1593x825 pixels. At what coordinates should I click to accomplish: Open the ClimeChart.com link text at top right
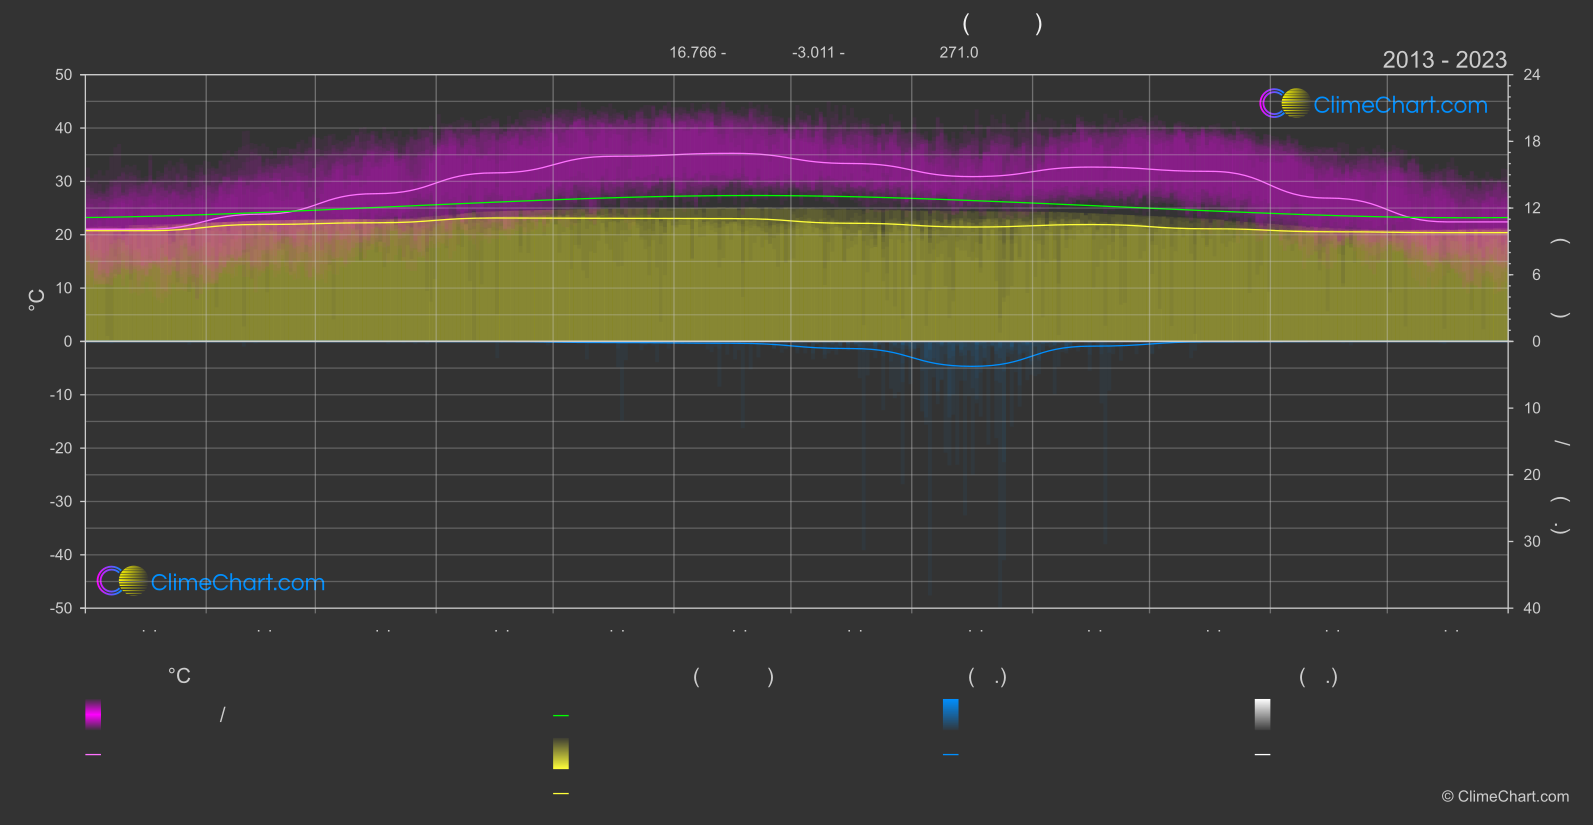pyautogui.click(x=1400, y=105)
